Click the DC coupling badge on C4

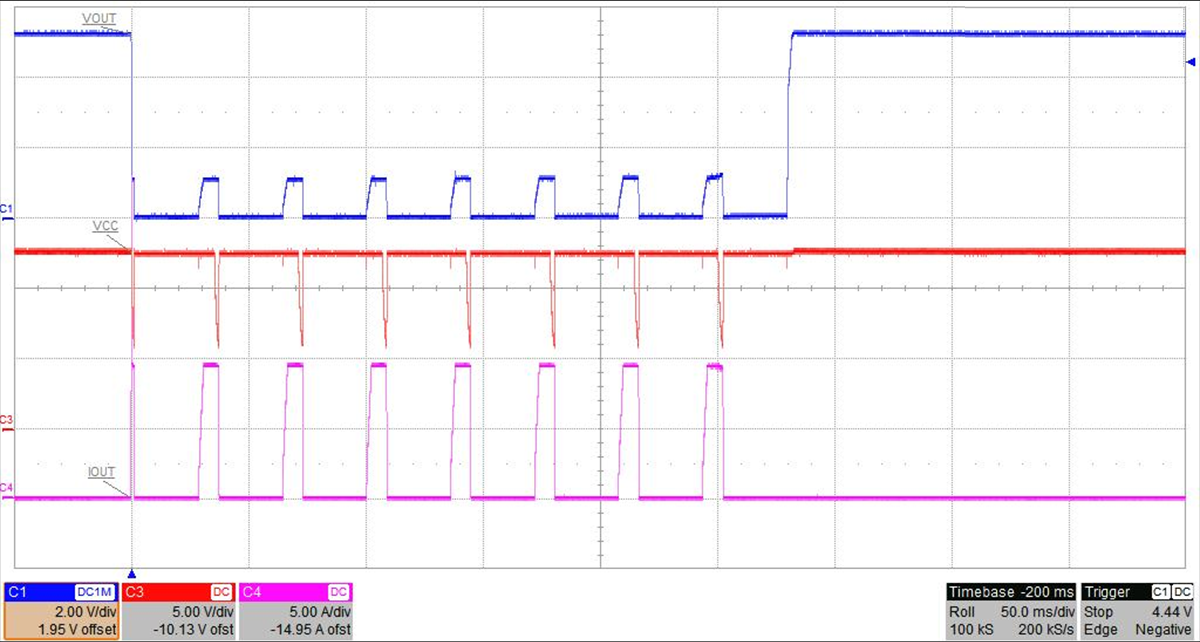[338, 592]
